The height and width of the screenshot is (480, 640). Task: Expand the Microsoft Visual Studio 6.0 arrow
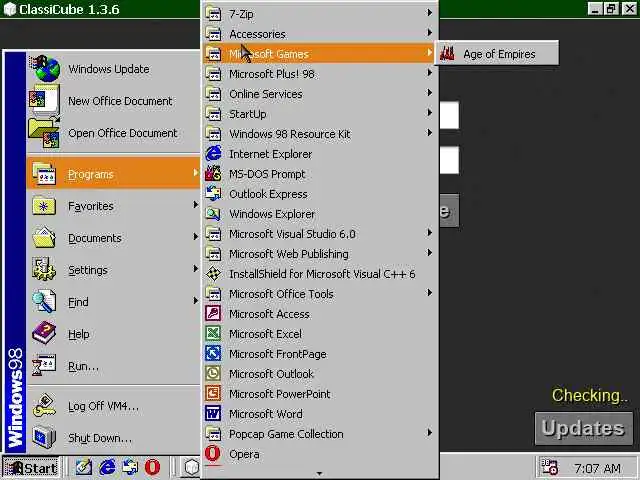[x=429, y=233]
